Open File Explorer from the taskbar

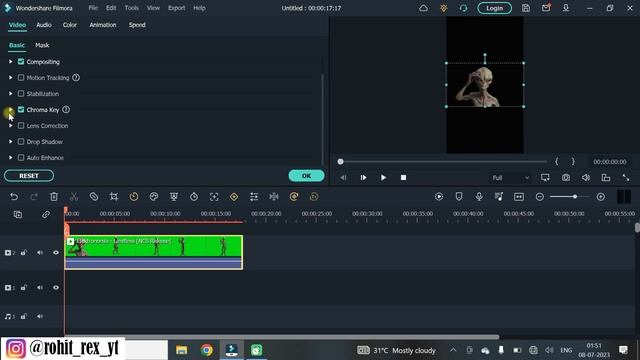pyautogui.click(x=182, y=350)
